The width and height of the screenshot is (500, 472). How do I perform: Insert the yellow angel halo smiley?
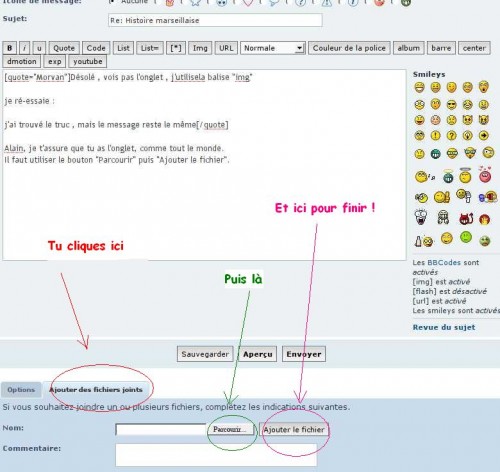(x=465, y=175)
